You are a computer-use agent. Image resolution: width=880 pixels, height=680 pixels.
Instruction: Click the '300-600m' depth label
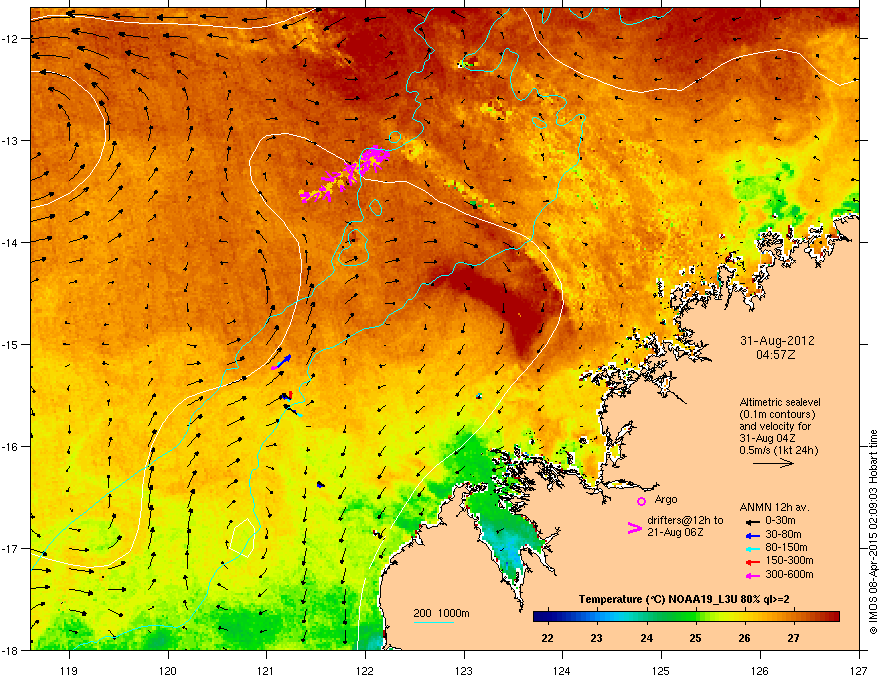point(789,574)
